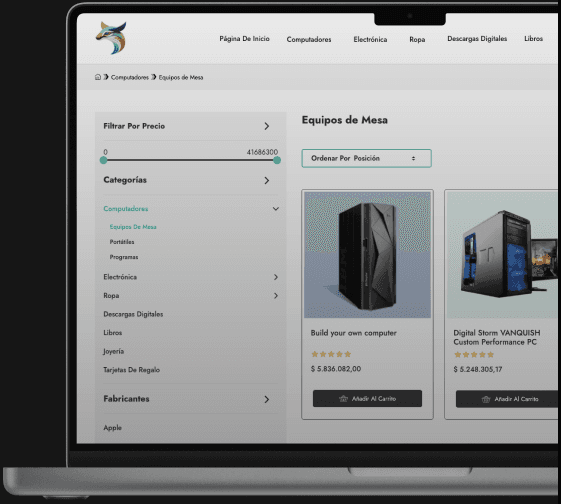Click star rating under Digital Storm VANQUISH
Image resolution: width=561 pixels, height=504 pixels.
point(474,355)
